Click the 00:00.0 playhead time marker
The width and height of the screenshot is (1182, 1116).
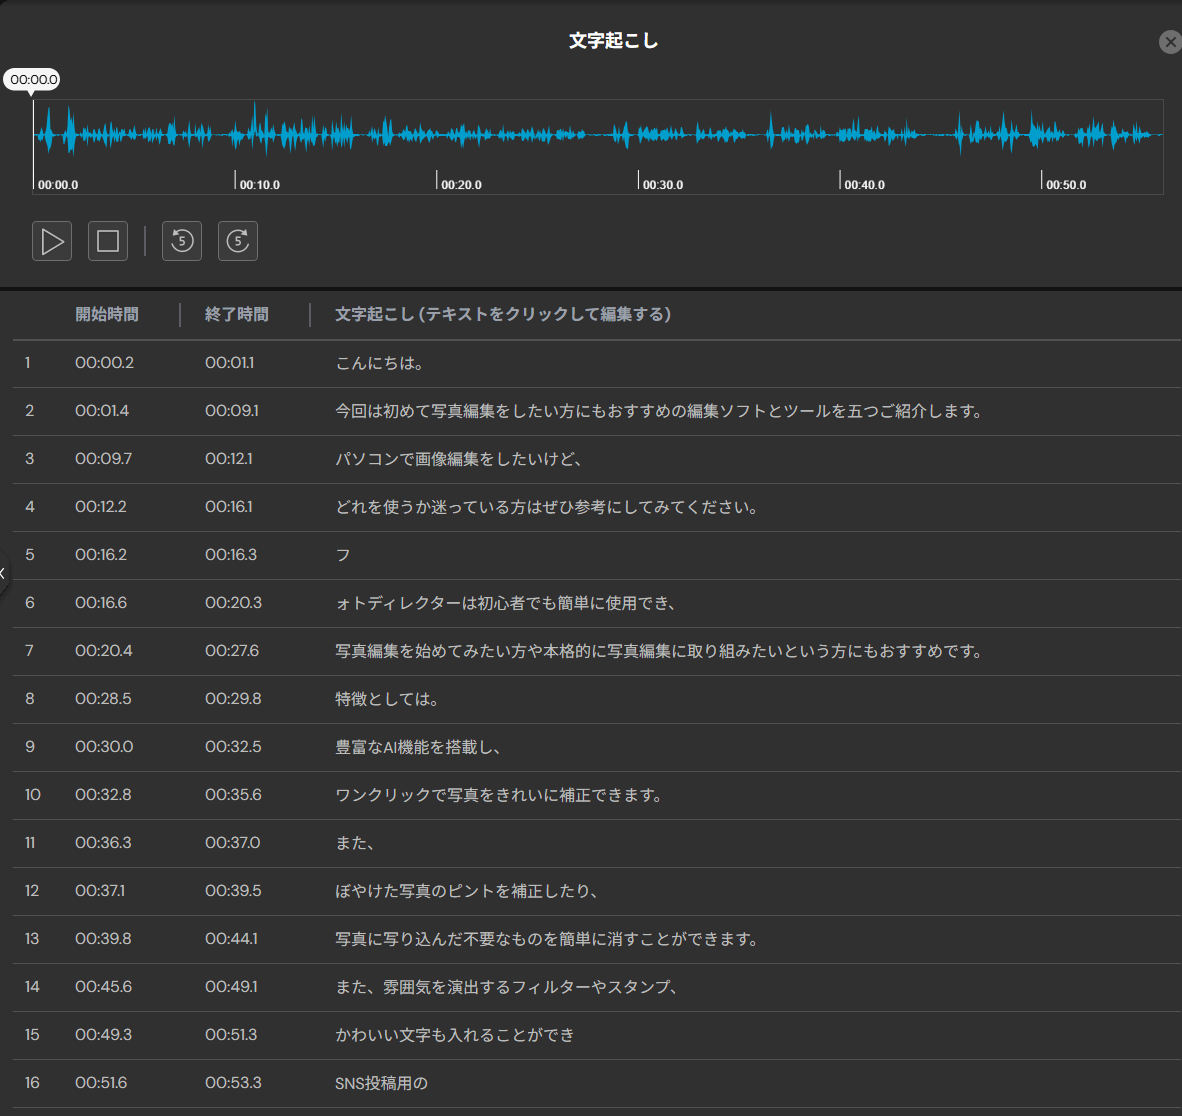click(32, 80)
